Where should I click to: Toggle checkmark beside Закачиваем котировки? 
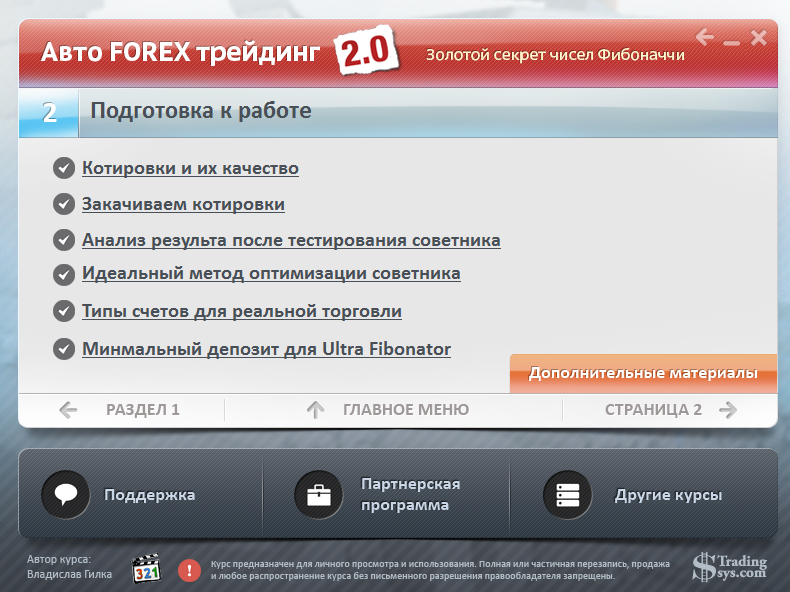64,204
